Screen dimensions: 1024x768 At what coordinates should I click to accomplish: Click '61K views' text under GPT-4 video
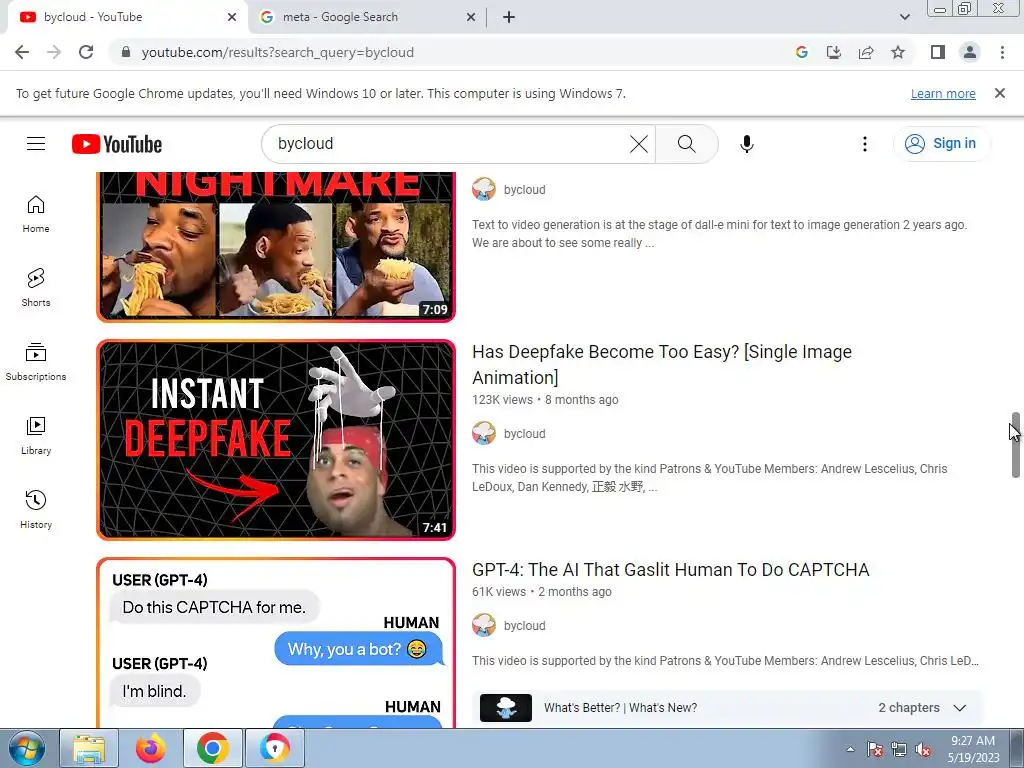click(499, 592)
